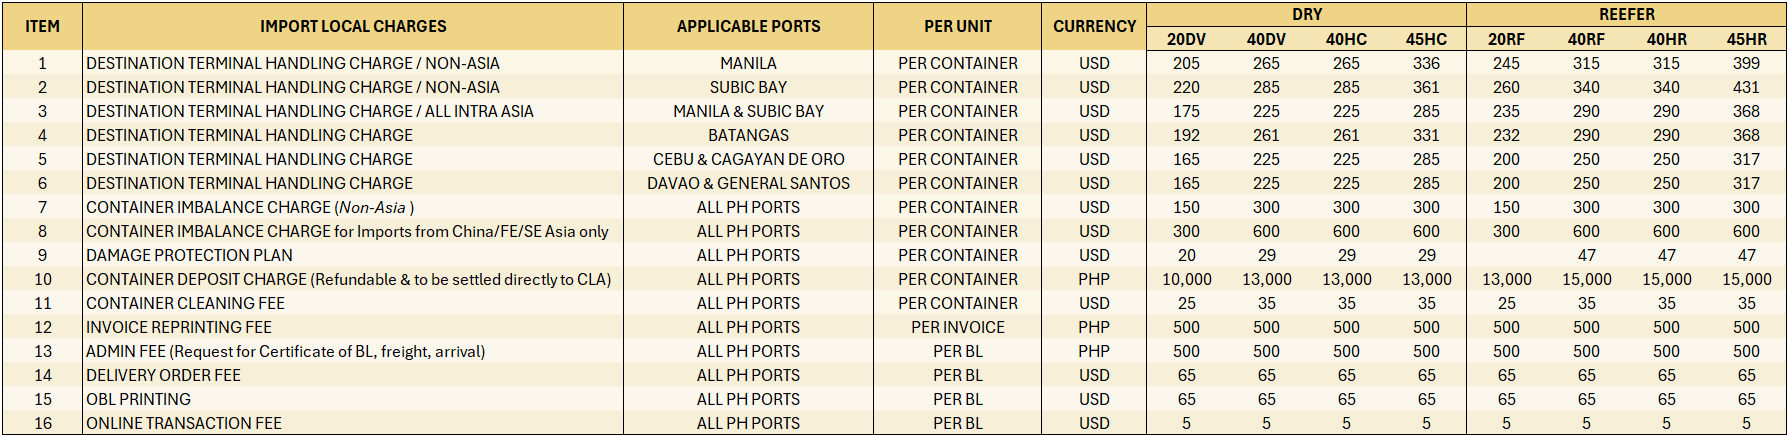Select the DRY group header
The width and height of the screenshot is (1788, 437).
click(1306, 15)
